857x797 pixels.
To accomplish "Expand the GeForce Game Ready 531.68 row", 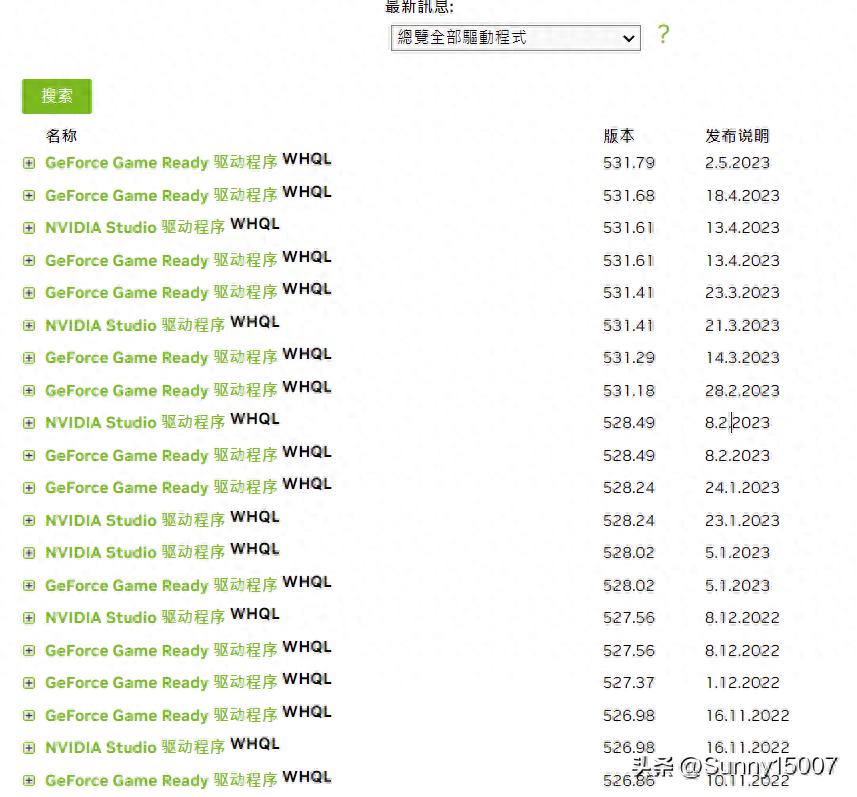I will 29,196.
